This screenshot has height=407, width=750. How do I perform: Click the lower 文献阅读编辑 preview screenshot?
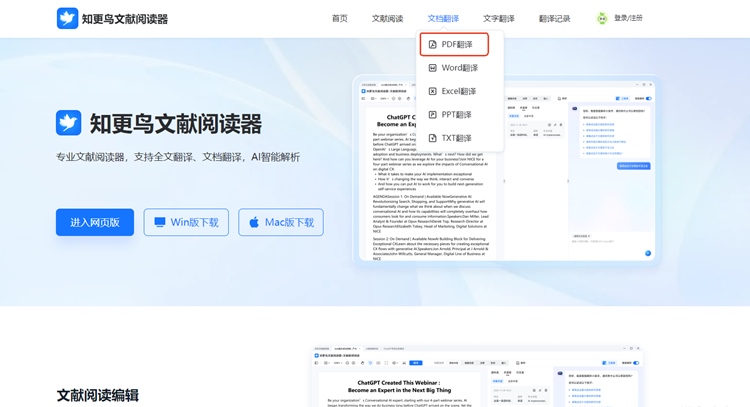click(478, 376)
